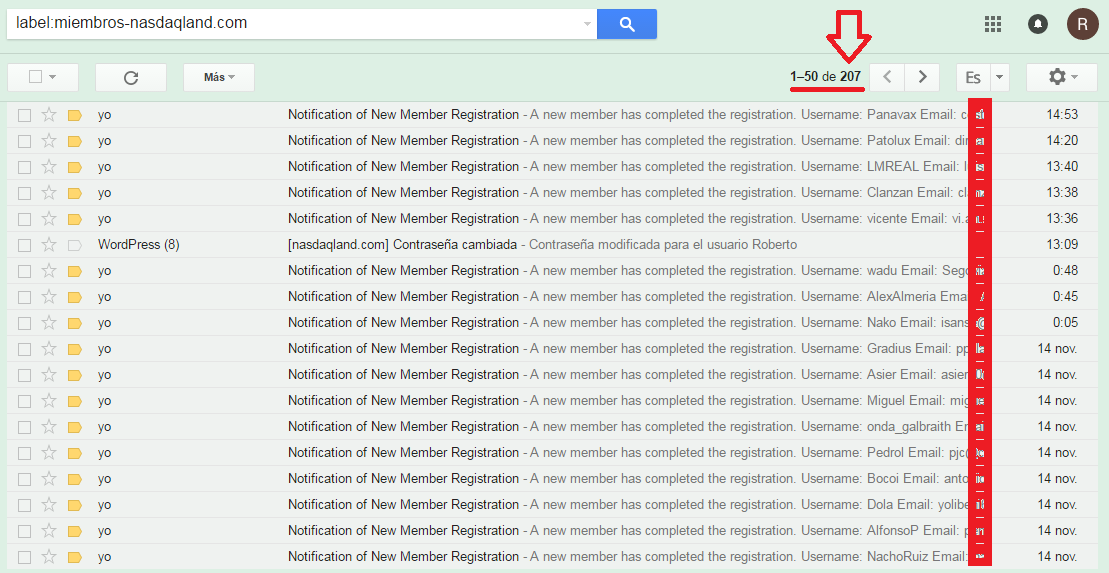Star the NachoRuiz registration email
Viewport: 1109px width, 573px height.
coord(49,557)
